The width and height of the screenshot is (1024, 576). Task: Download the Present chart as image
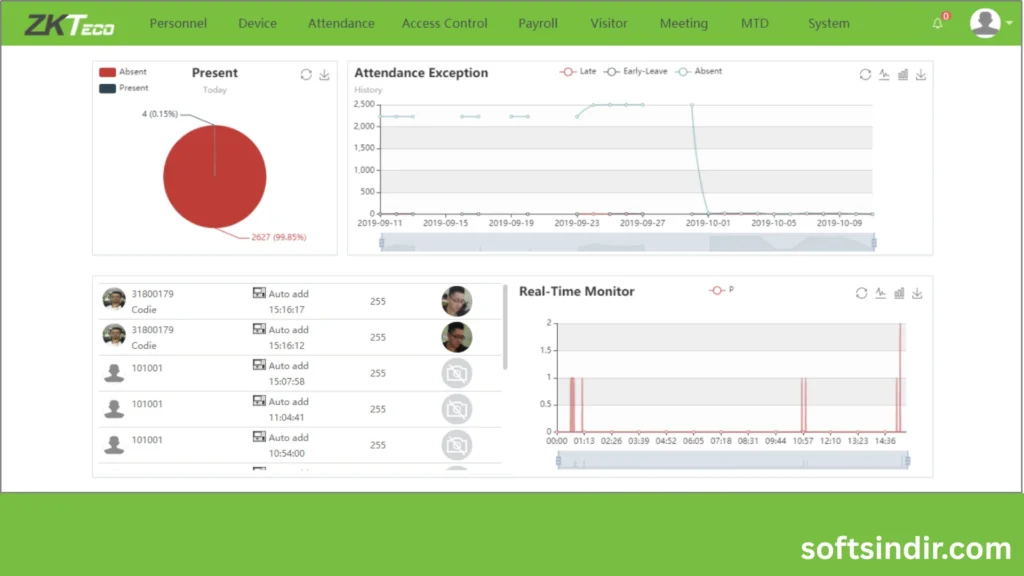(324, 75)
